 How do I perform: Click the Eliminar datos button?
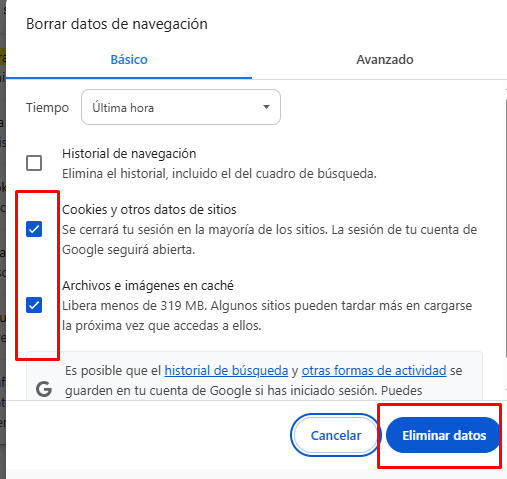[x=444, y=435]
